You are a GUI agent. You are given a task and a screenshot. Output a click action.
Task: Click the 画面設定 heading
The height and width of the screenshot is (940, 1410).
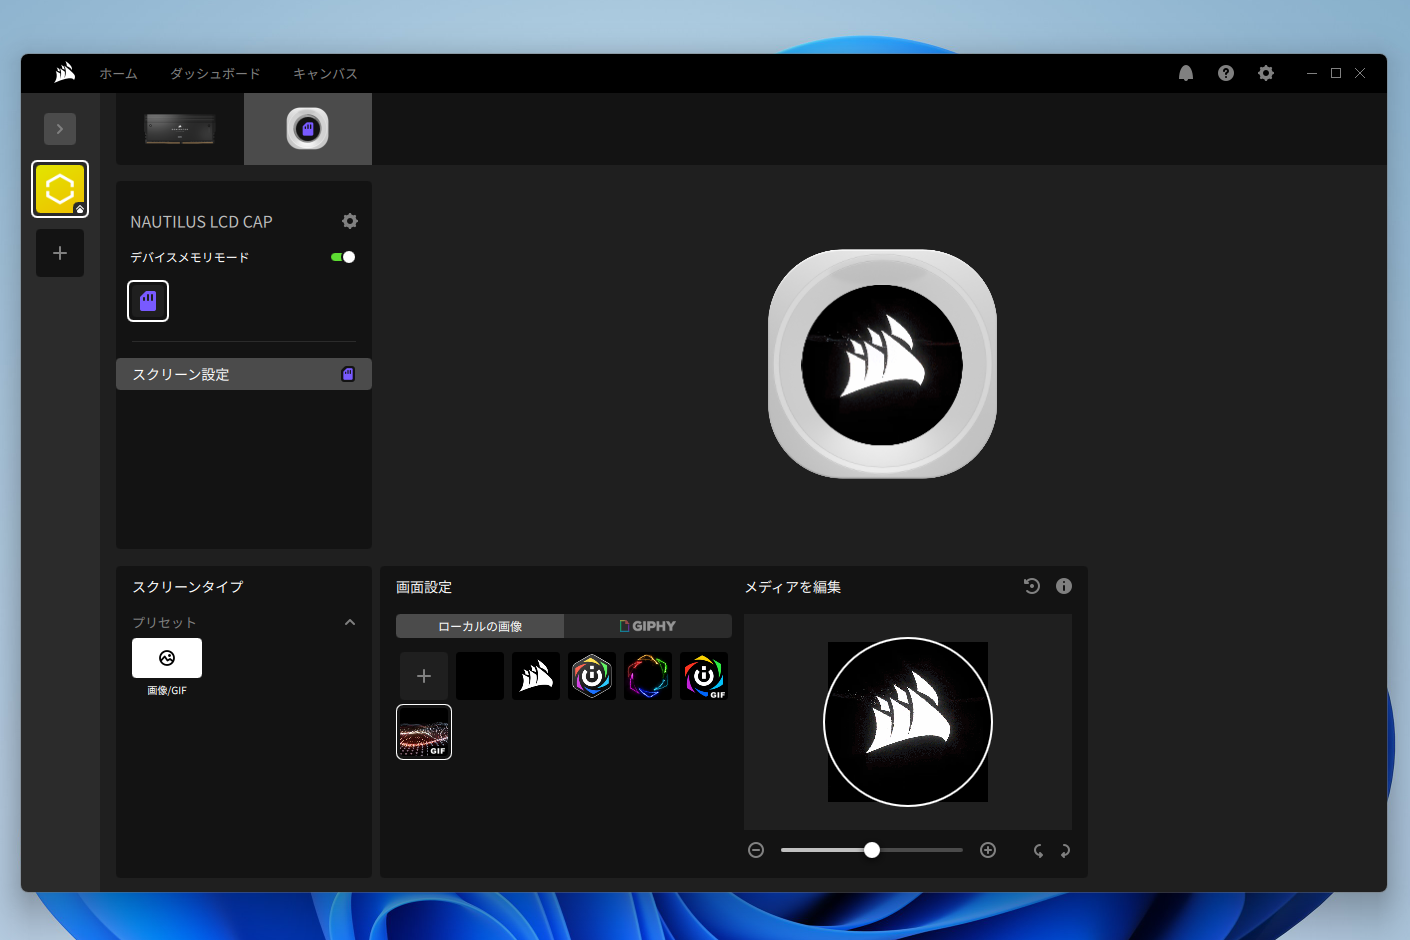click(424, 587)
